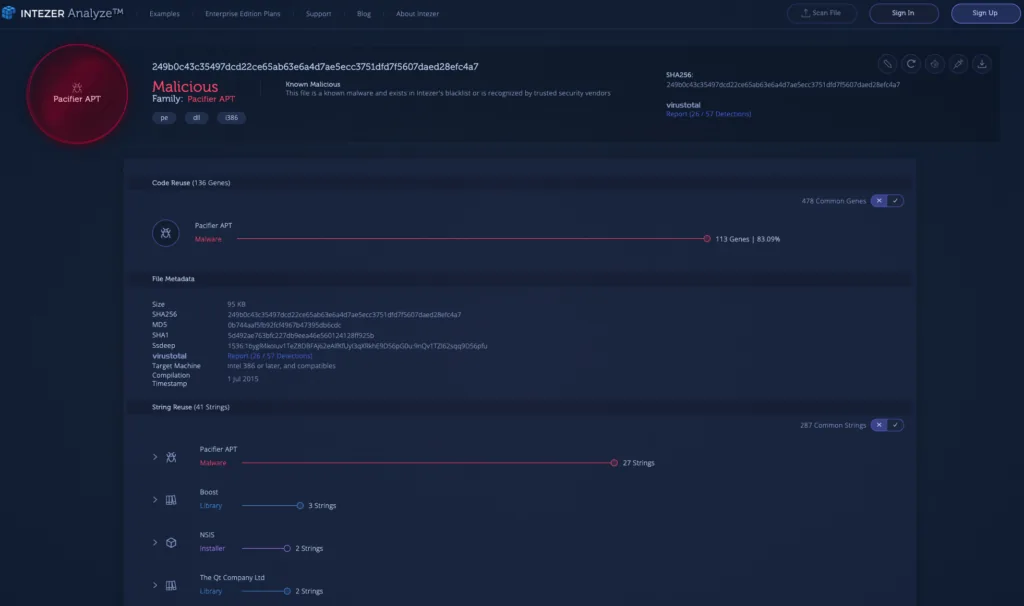This screenshot has height=606, width=1024.
Task: Turn off Common Genes with X toggle
Action: coord(879,201)
